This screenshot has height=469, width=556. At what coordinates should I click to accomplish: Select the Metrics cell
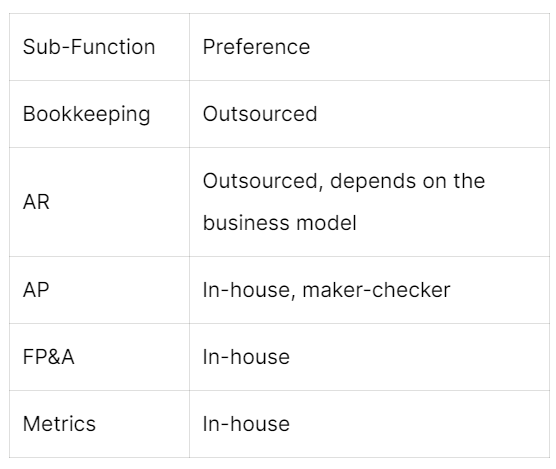pyautogui.click(x=99, y=424)
